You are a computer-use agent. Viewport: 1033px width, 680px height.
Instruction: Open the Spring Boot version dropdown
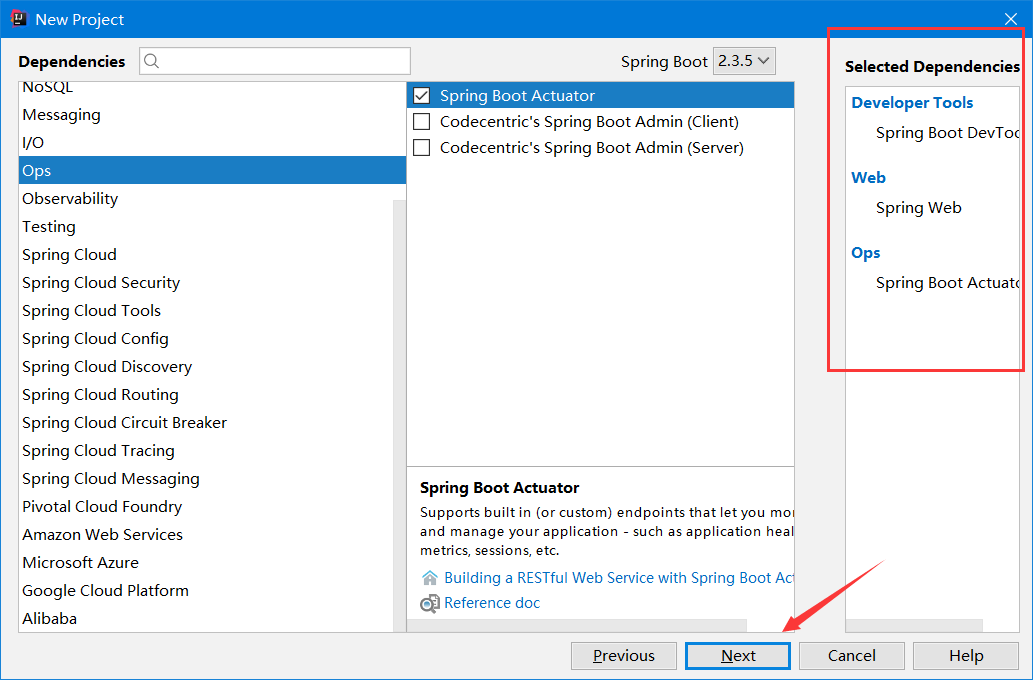744,61
